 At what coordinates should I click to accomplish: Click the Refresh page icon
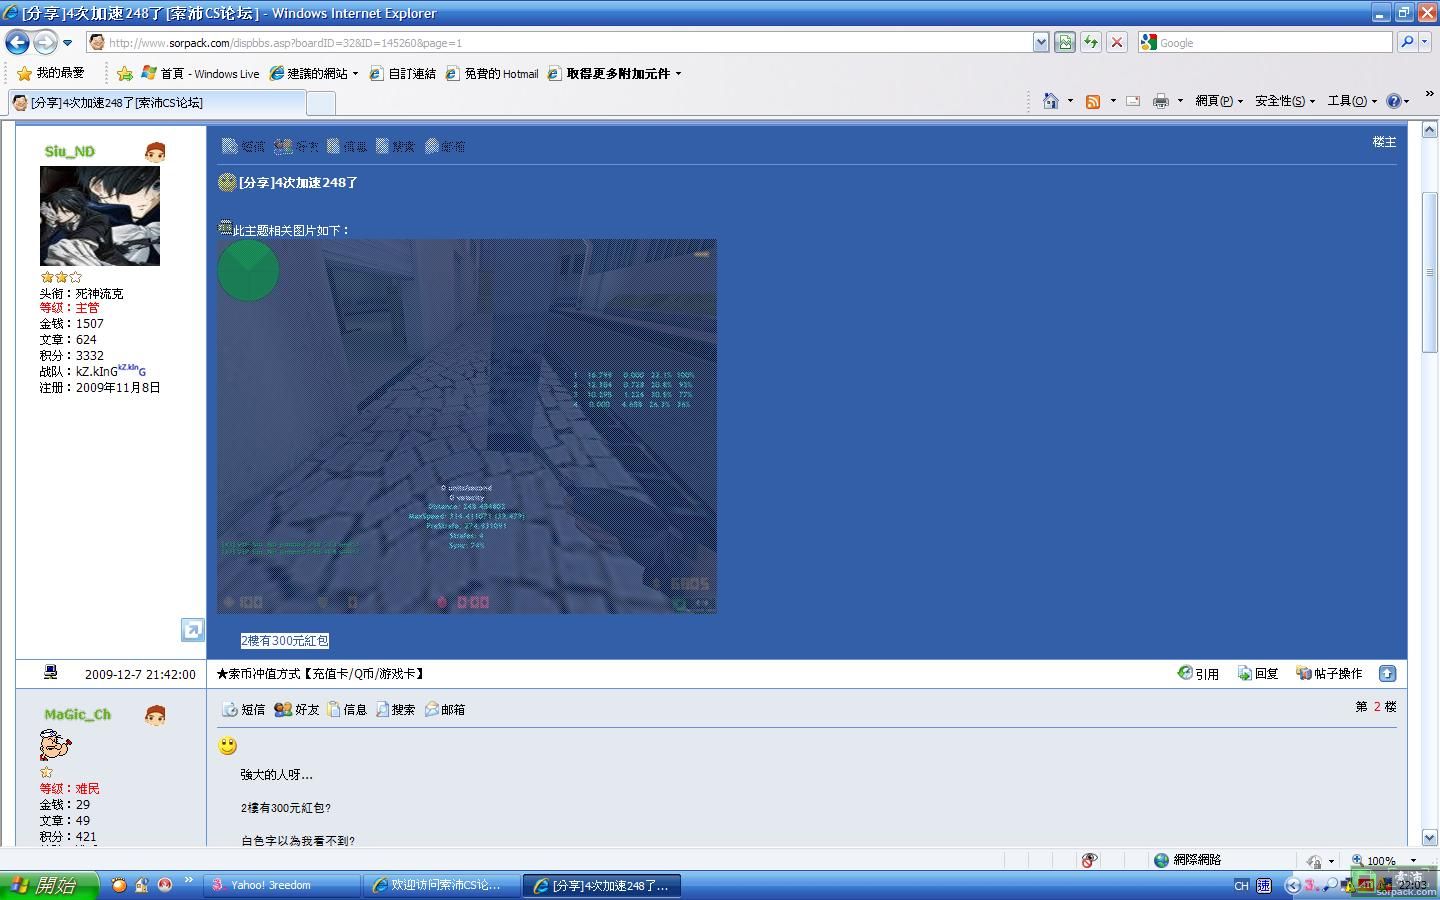tap(1091, 42)
